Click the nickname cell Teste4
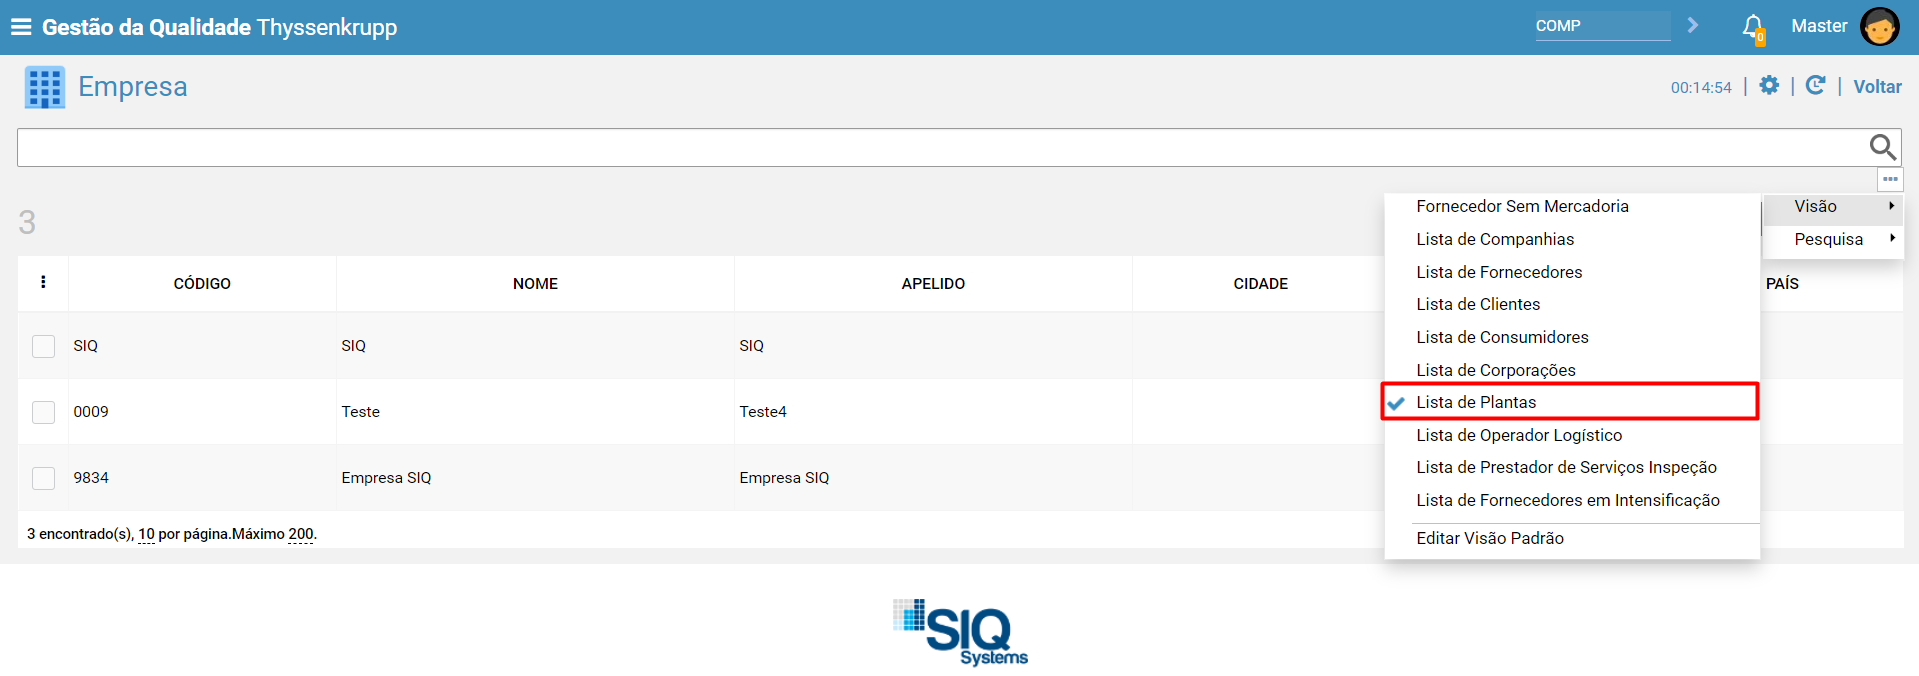Screen dimensions: 1919x676 point(763,412)
